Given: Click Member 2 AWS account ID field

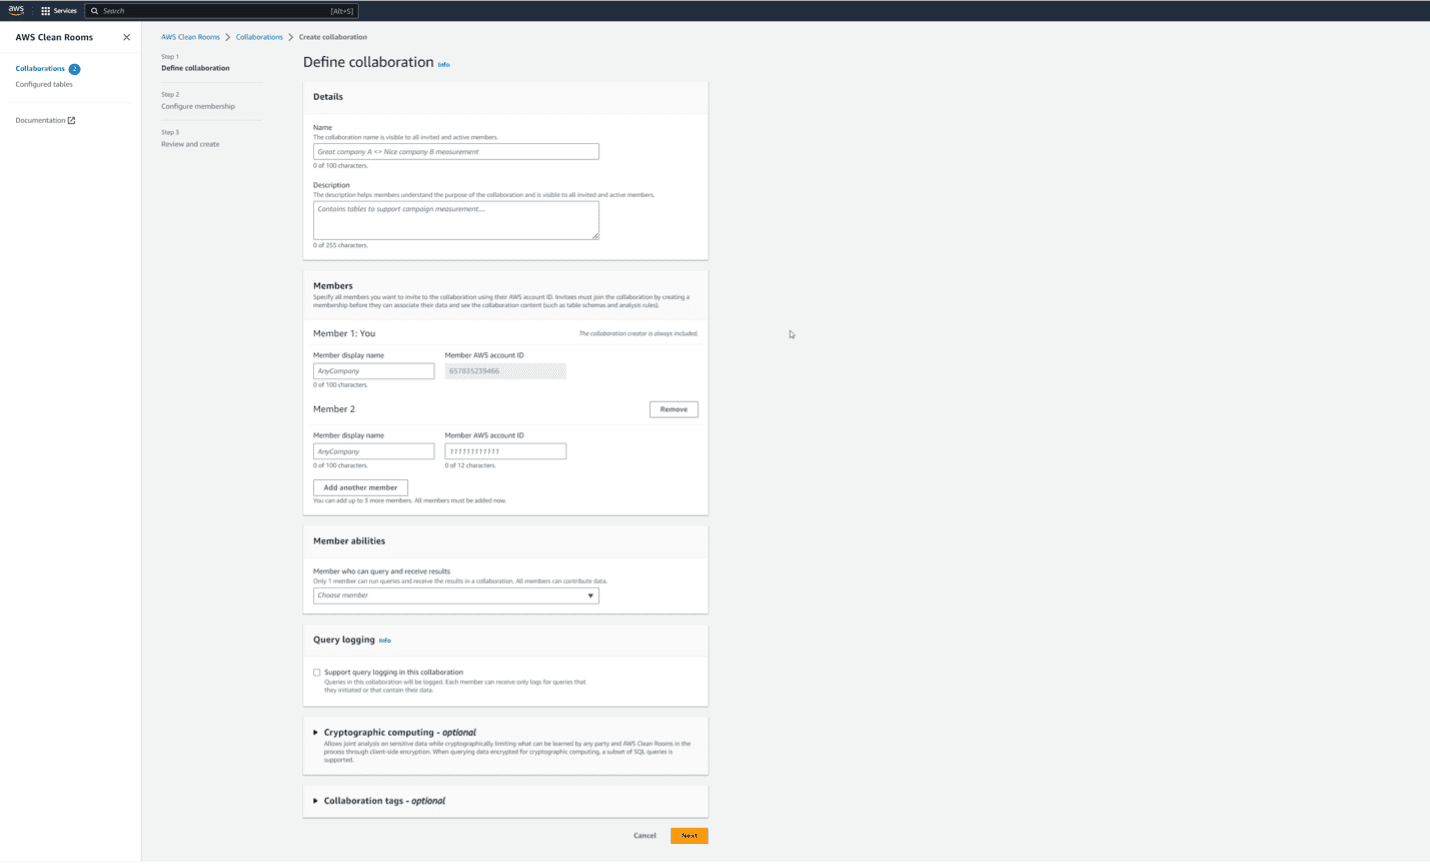Looking at the screenshot, I should pos(505,451).
